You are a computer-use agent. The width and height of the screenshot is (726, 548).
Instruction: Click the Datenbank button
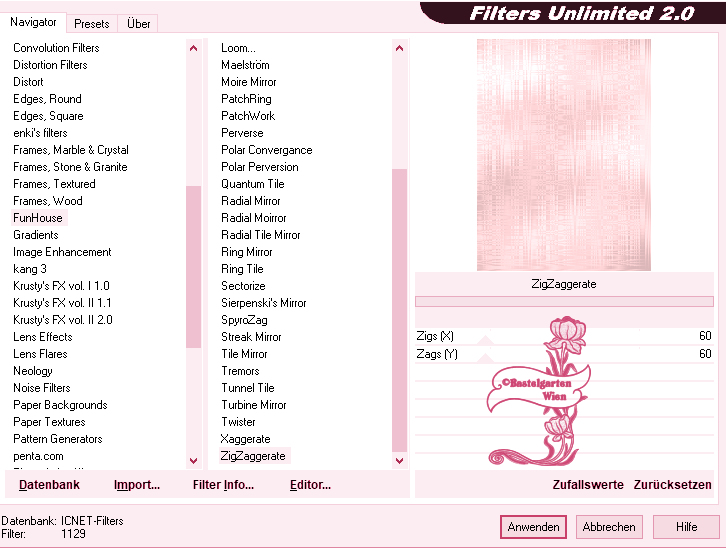(50, 485)
